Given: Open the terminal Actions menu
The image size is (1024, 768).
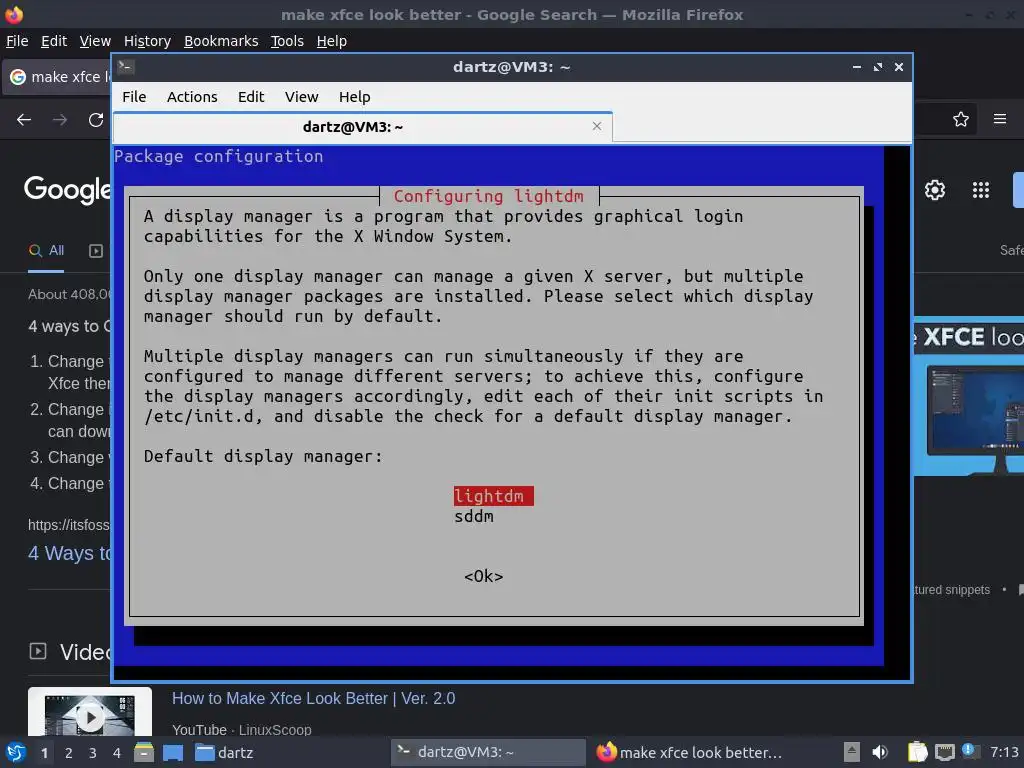Looking at the screenshot, I should click(192, 97).
